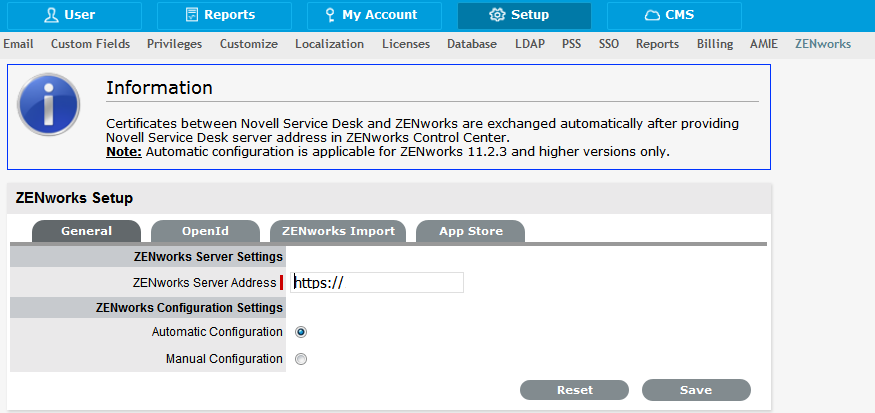Click the CMS cloud icon

(652, 15)
